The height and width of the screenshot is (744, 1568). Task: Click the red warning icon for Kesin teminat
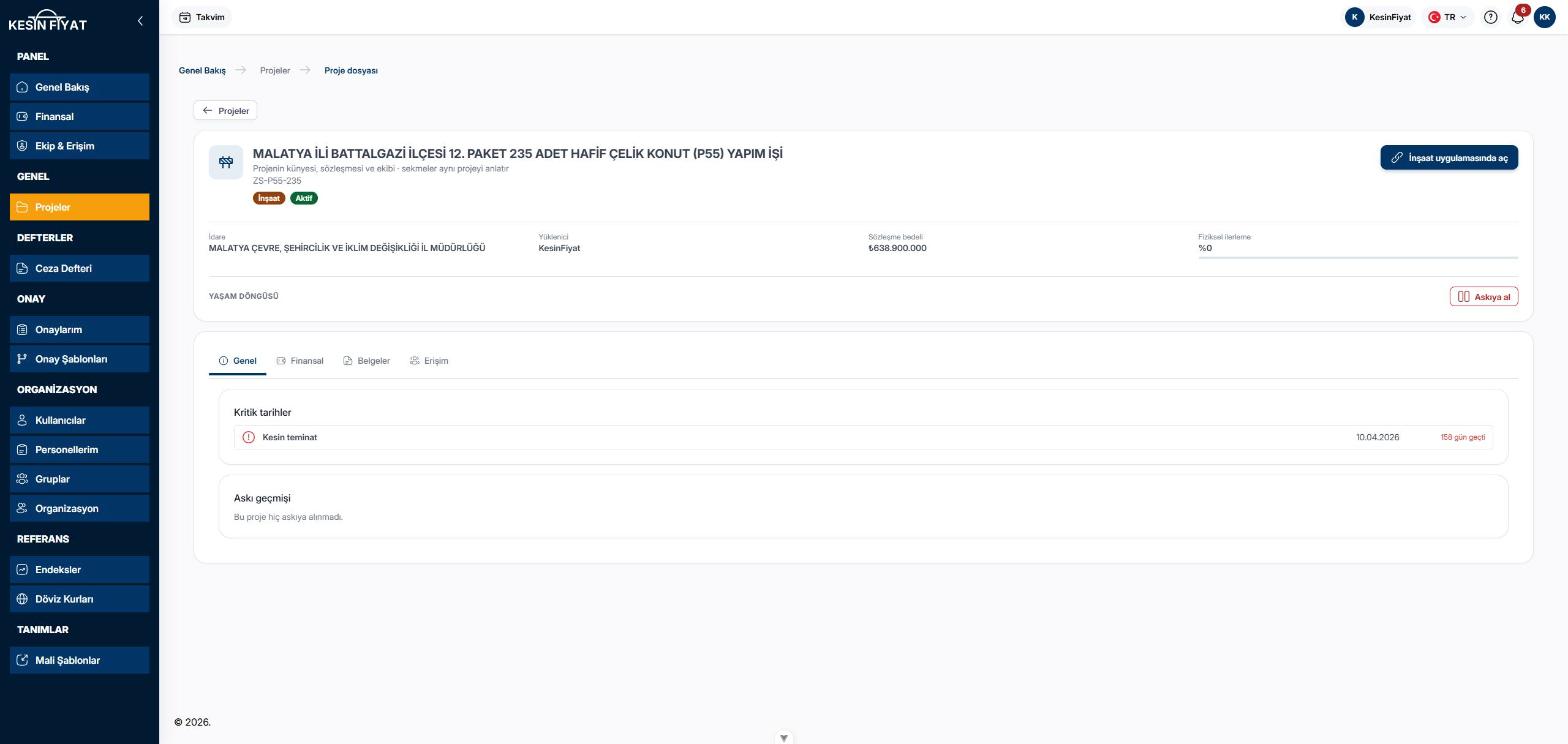pos(249,437)
